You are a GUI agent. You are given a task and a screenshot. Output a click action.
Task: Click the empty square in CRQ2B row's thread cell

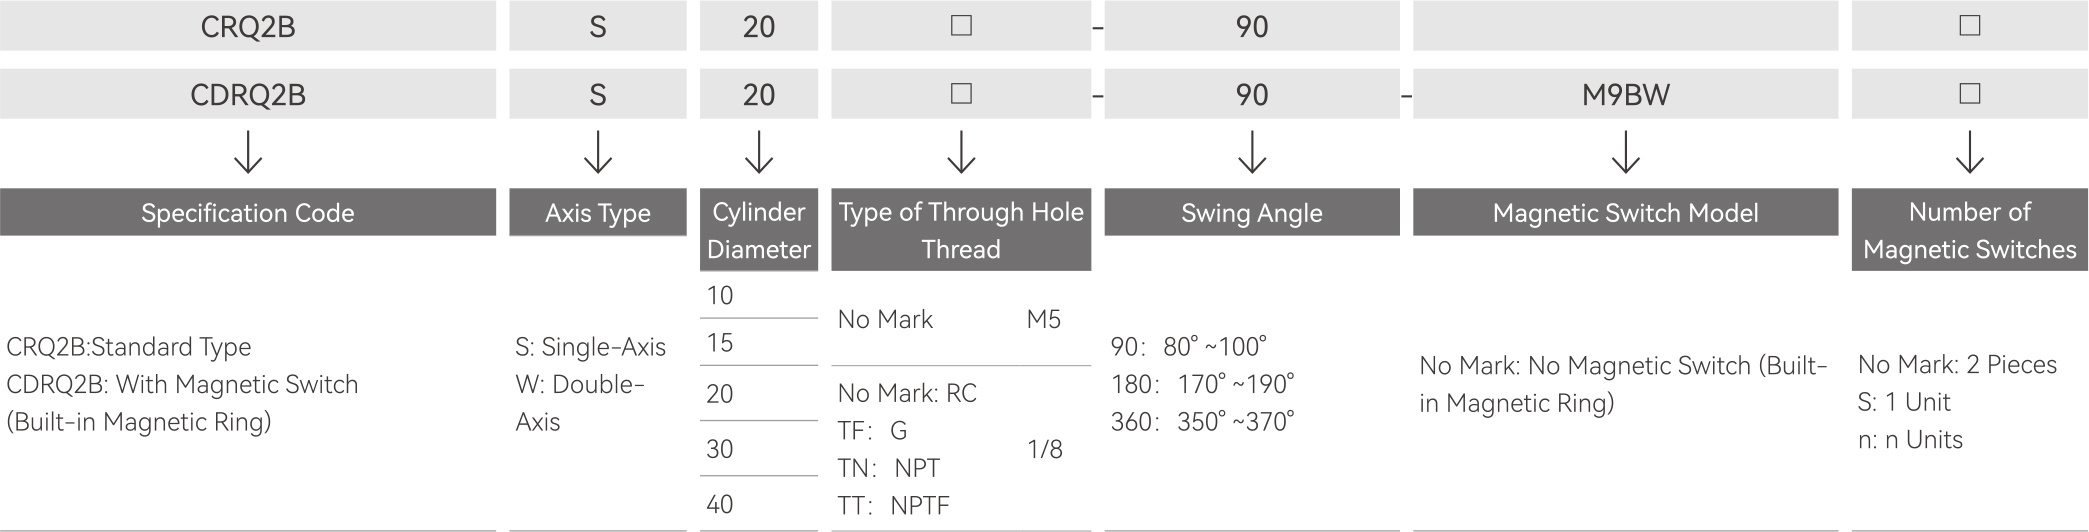click(x=961, y=26)
